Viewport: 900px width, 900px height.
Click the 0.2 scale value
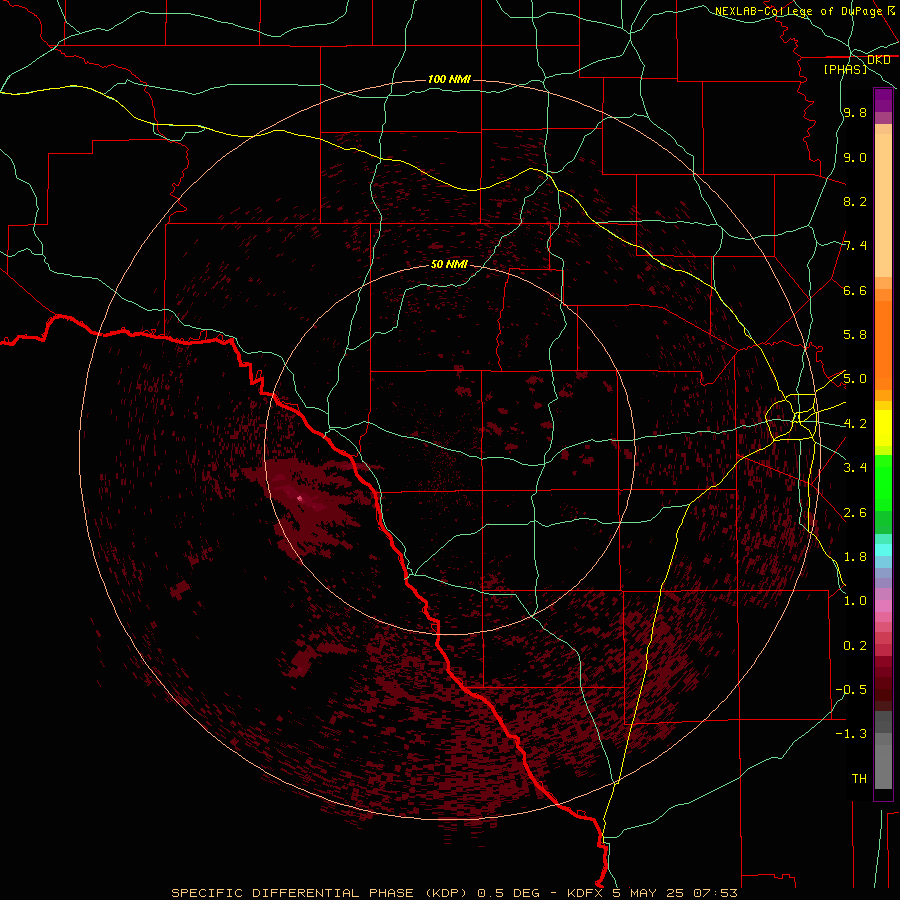(855, 645)
